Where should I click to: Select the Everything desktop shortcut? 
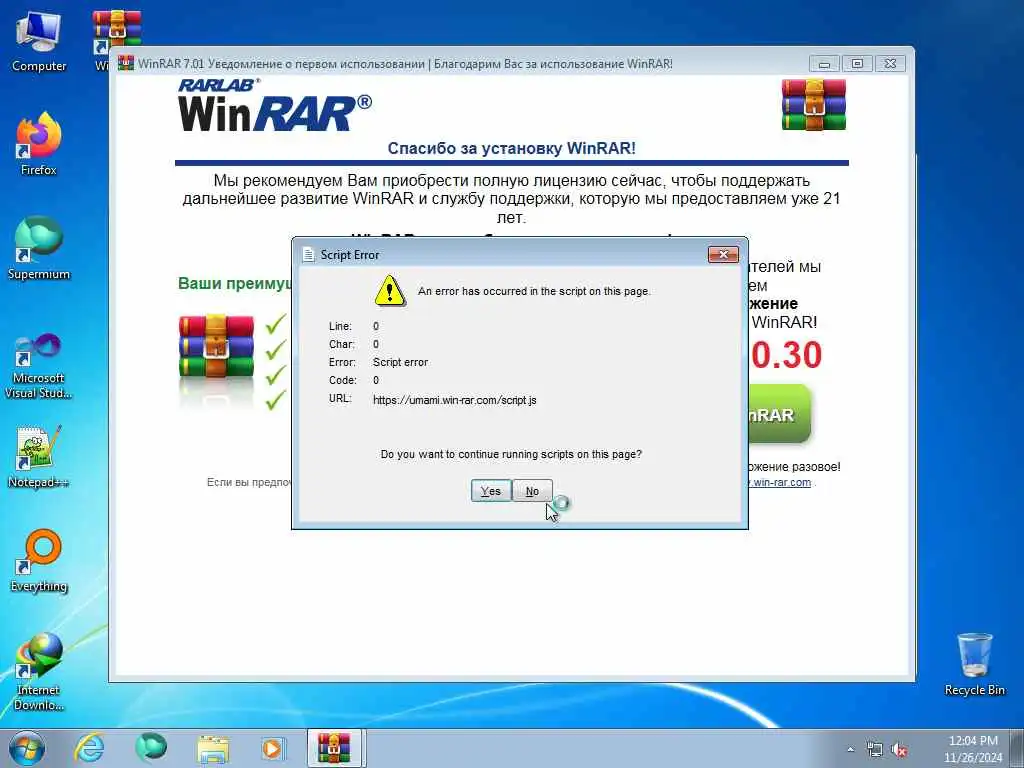tap(39, 561)
